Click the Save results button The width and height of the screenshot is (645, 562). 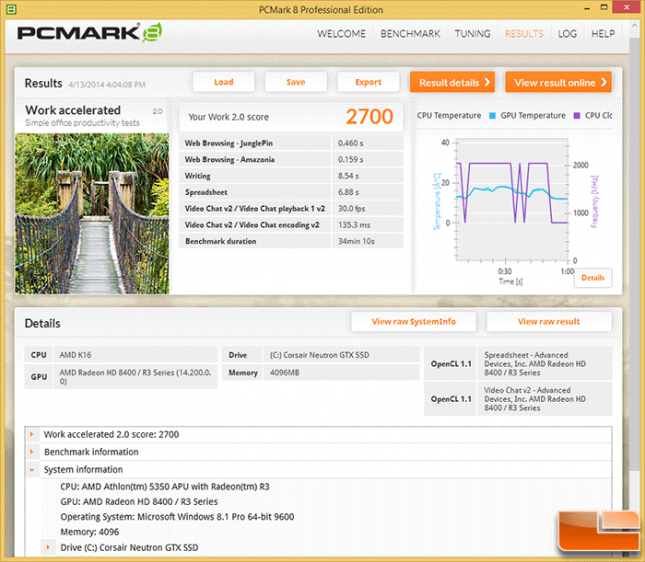(x=296, y=82)
